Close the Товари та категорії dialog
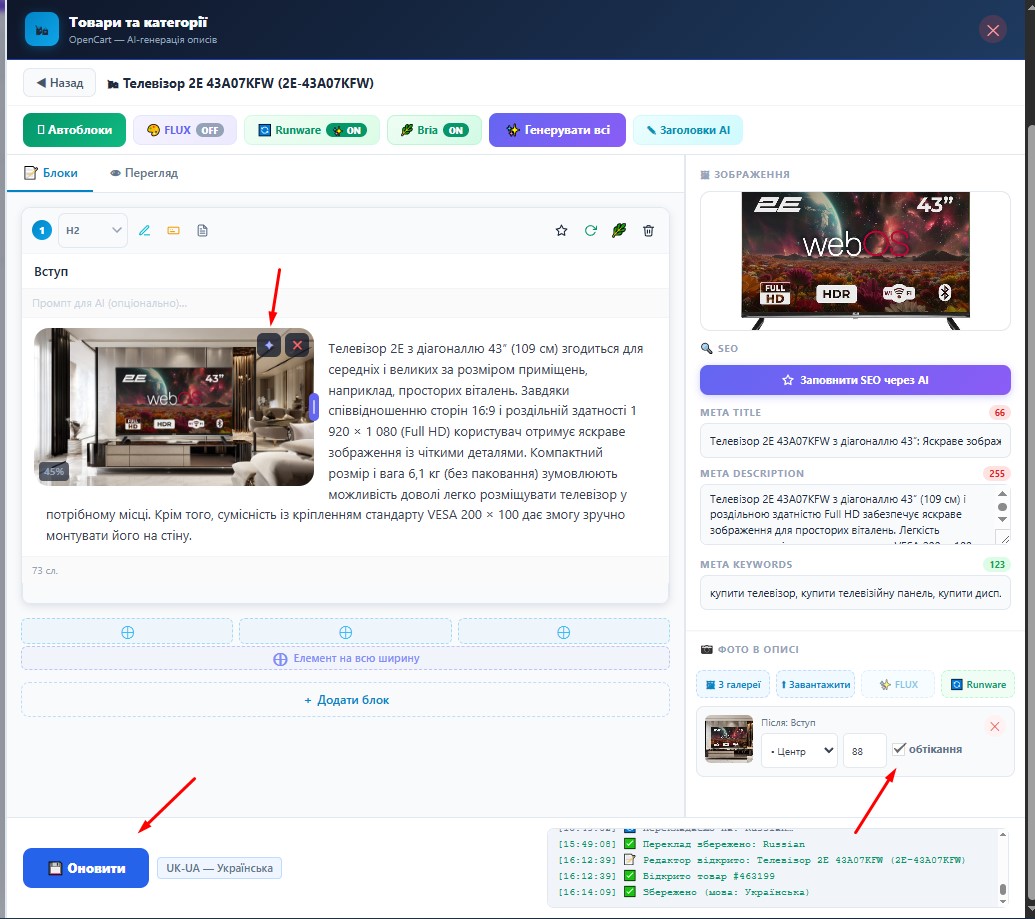1035x919 pixels. (x=993, y=30)
